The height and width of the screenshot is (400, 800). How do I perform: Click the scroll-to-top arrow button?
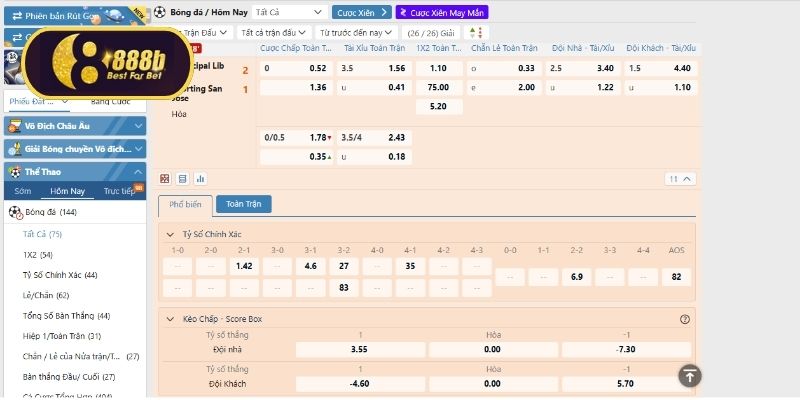point(690,375)
